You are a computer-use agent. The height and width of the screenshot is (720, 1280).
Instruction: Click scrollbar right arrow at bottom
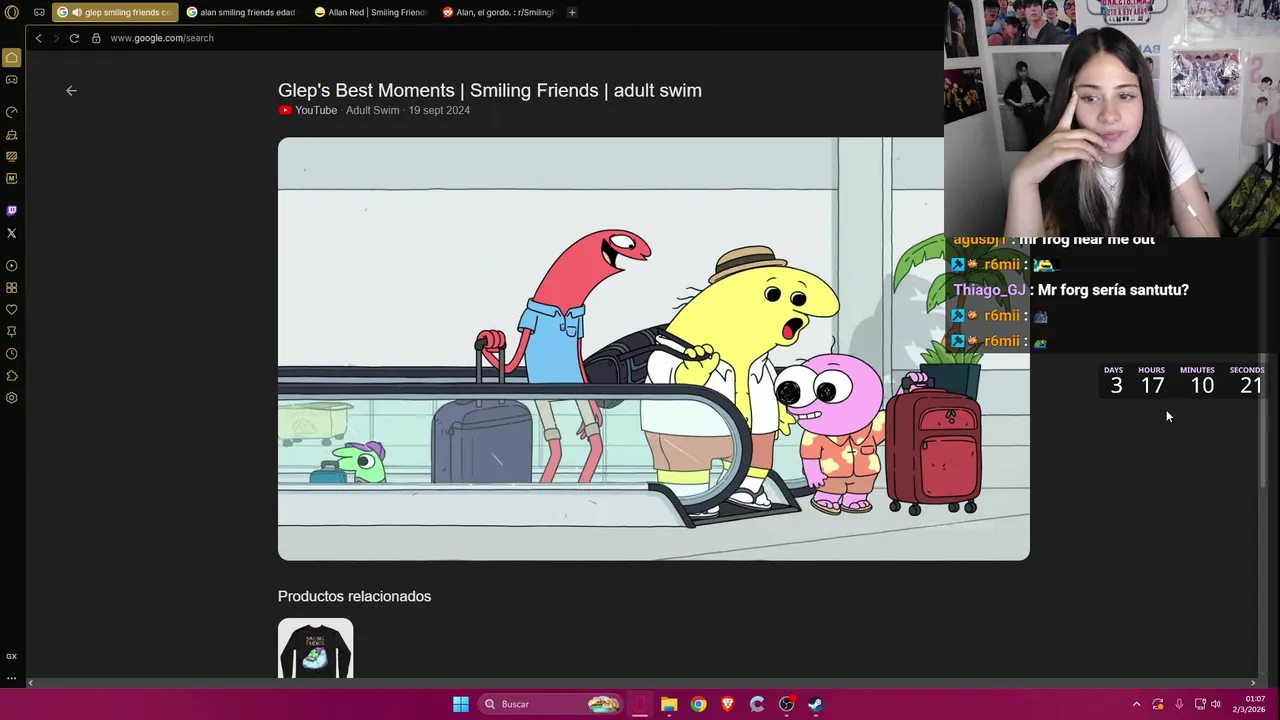point(1253,683)
